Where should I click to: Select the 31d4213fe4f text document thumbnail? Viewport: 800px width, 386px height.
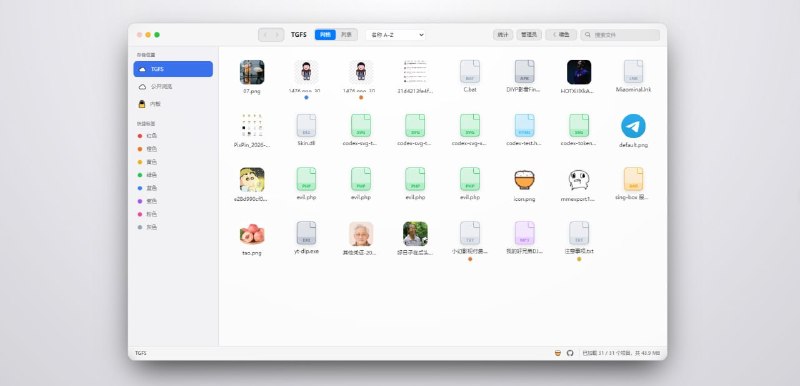pos(415,72)
